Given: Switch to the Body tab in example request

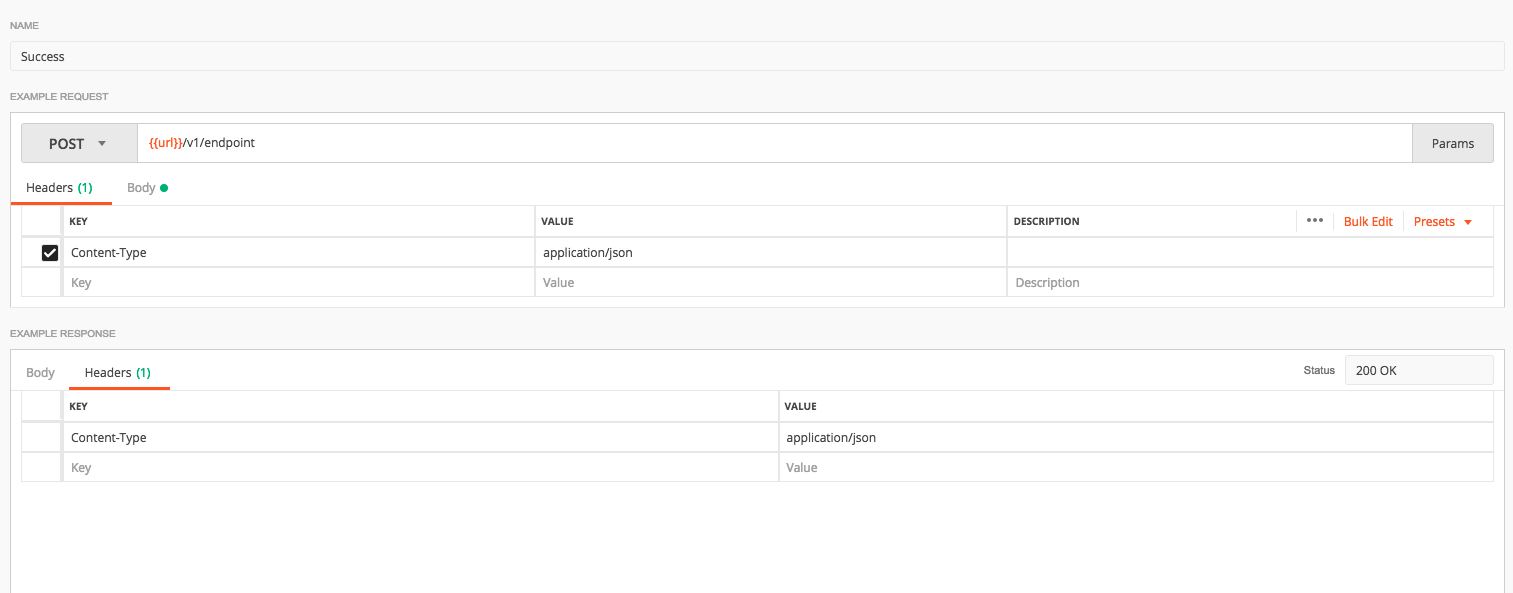Looking at the screenshot, I should pyautogui.click(x=140, y=187).
